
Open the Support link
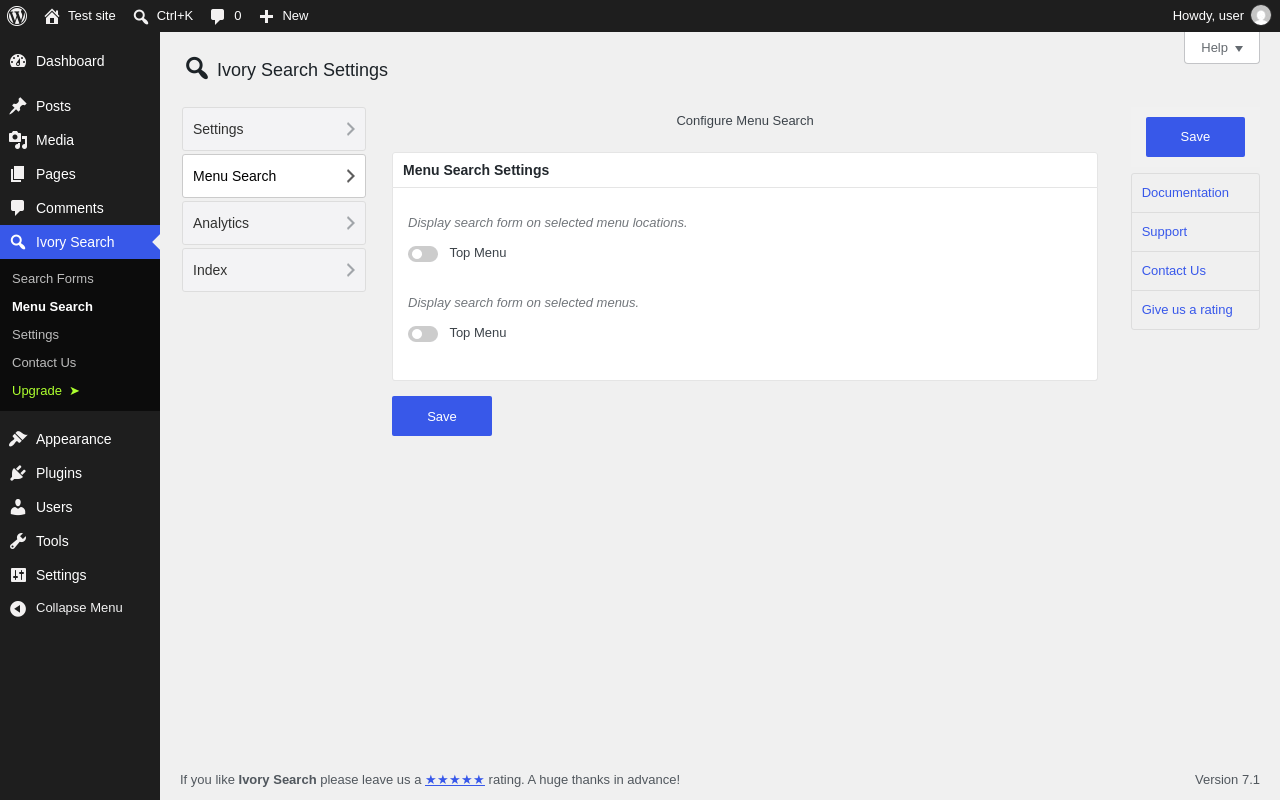click(1164, 232)
